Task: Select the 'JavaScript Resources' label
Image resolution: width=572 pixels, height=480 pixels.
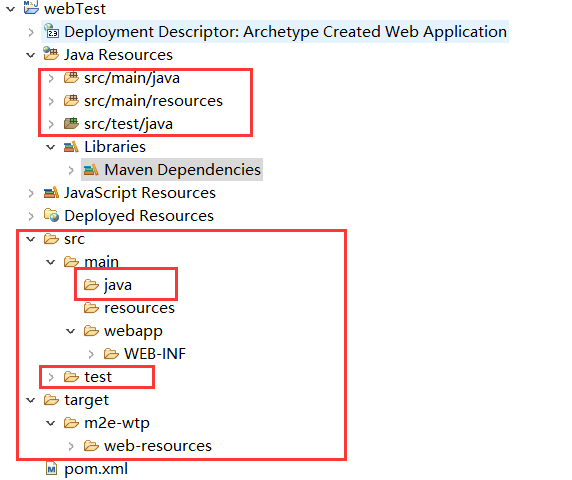Action: click(x=140, y=193)
